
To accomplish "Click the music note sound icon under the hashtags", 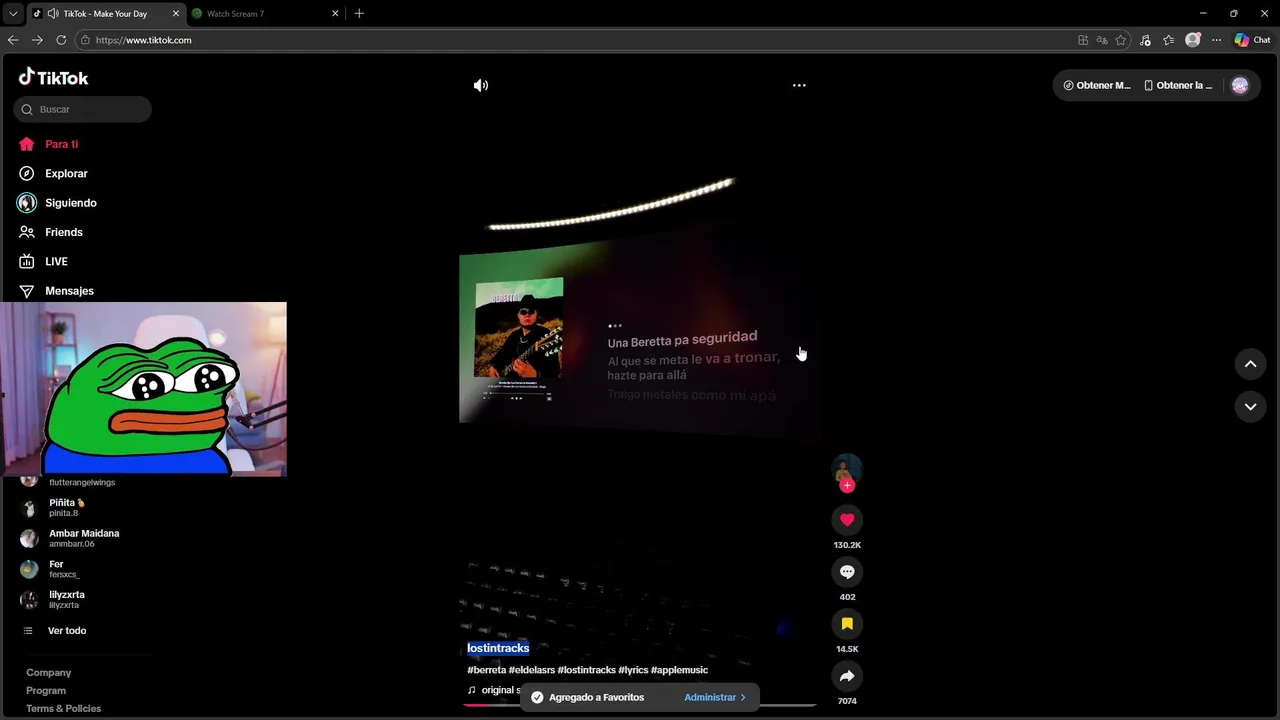I will (x=472, y=690).
